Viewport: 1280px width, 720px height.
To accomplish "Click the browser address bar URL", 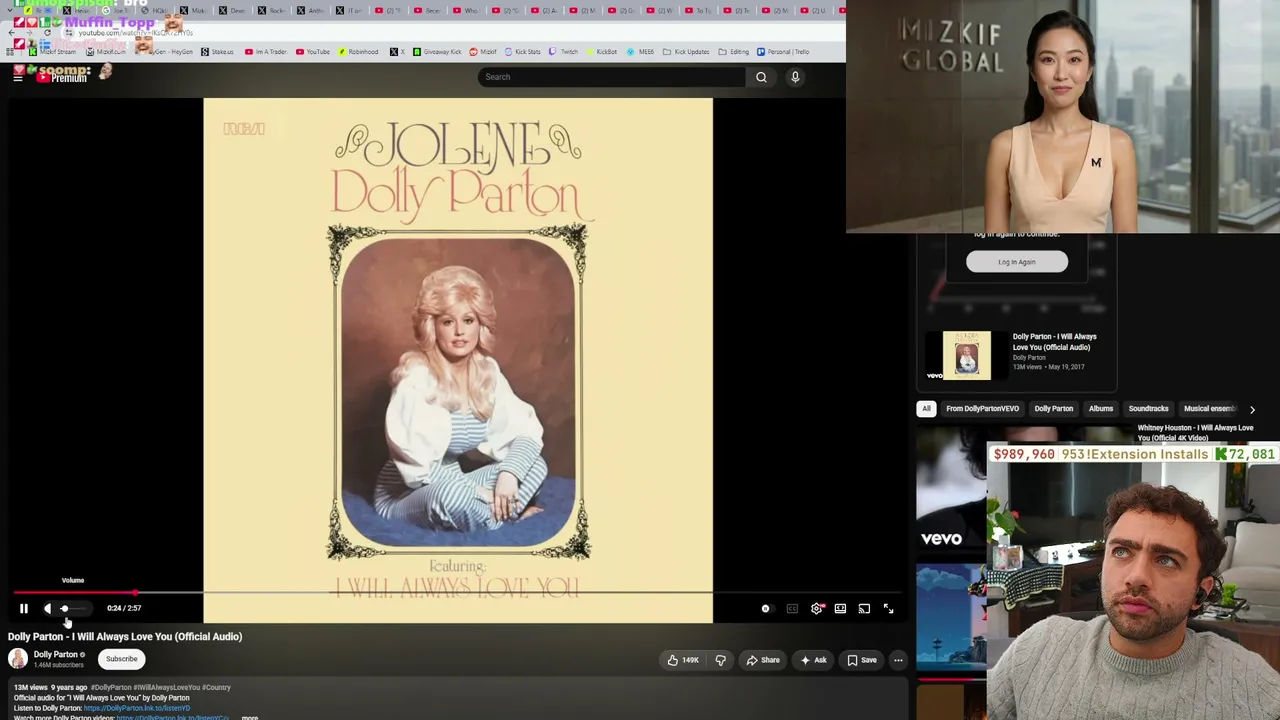I will point(135,33).
